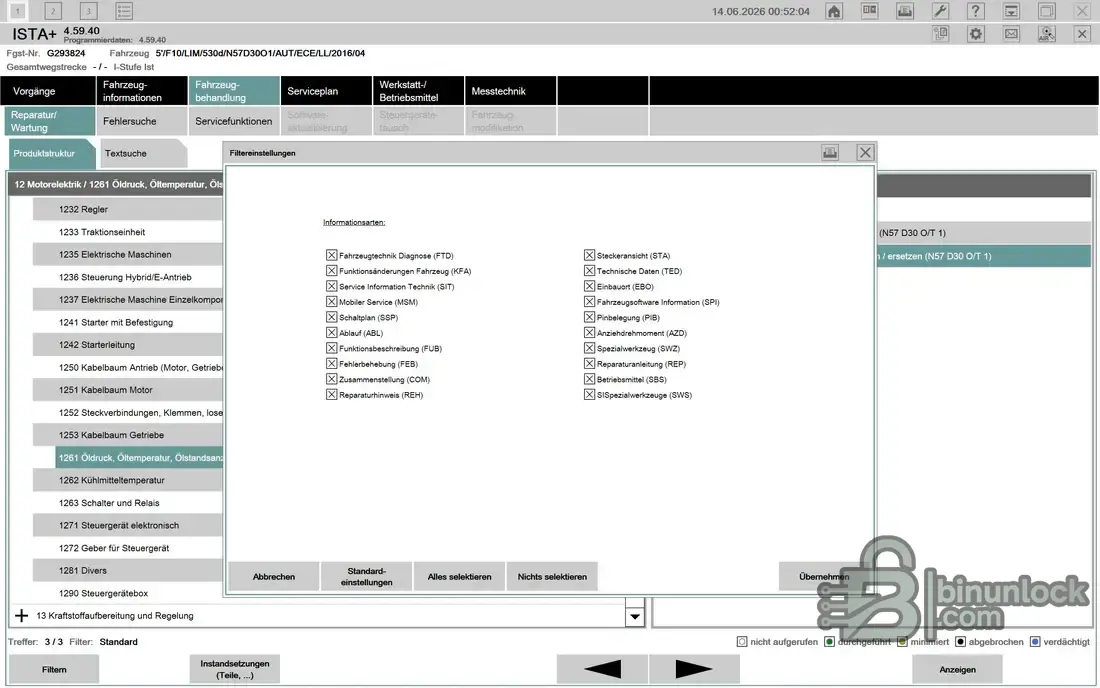
Task: Switch to Fahrzeuginformationen tab
Action: [x=142, y=91]
